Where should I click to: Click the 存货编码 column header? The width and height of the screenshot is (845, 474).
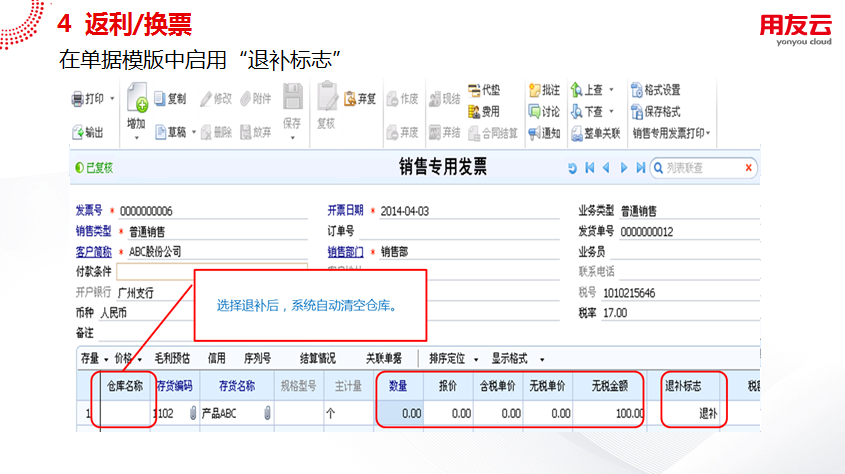175,386
